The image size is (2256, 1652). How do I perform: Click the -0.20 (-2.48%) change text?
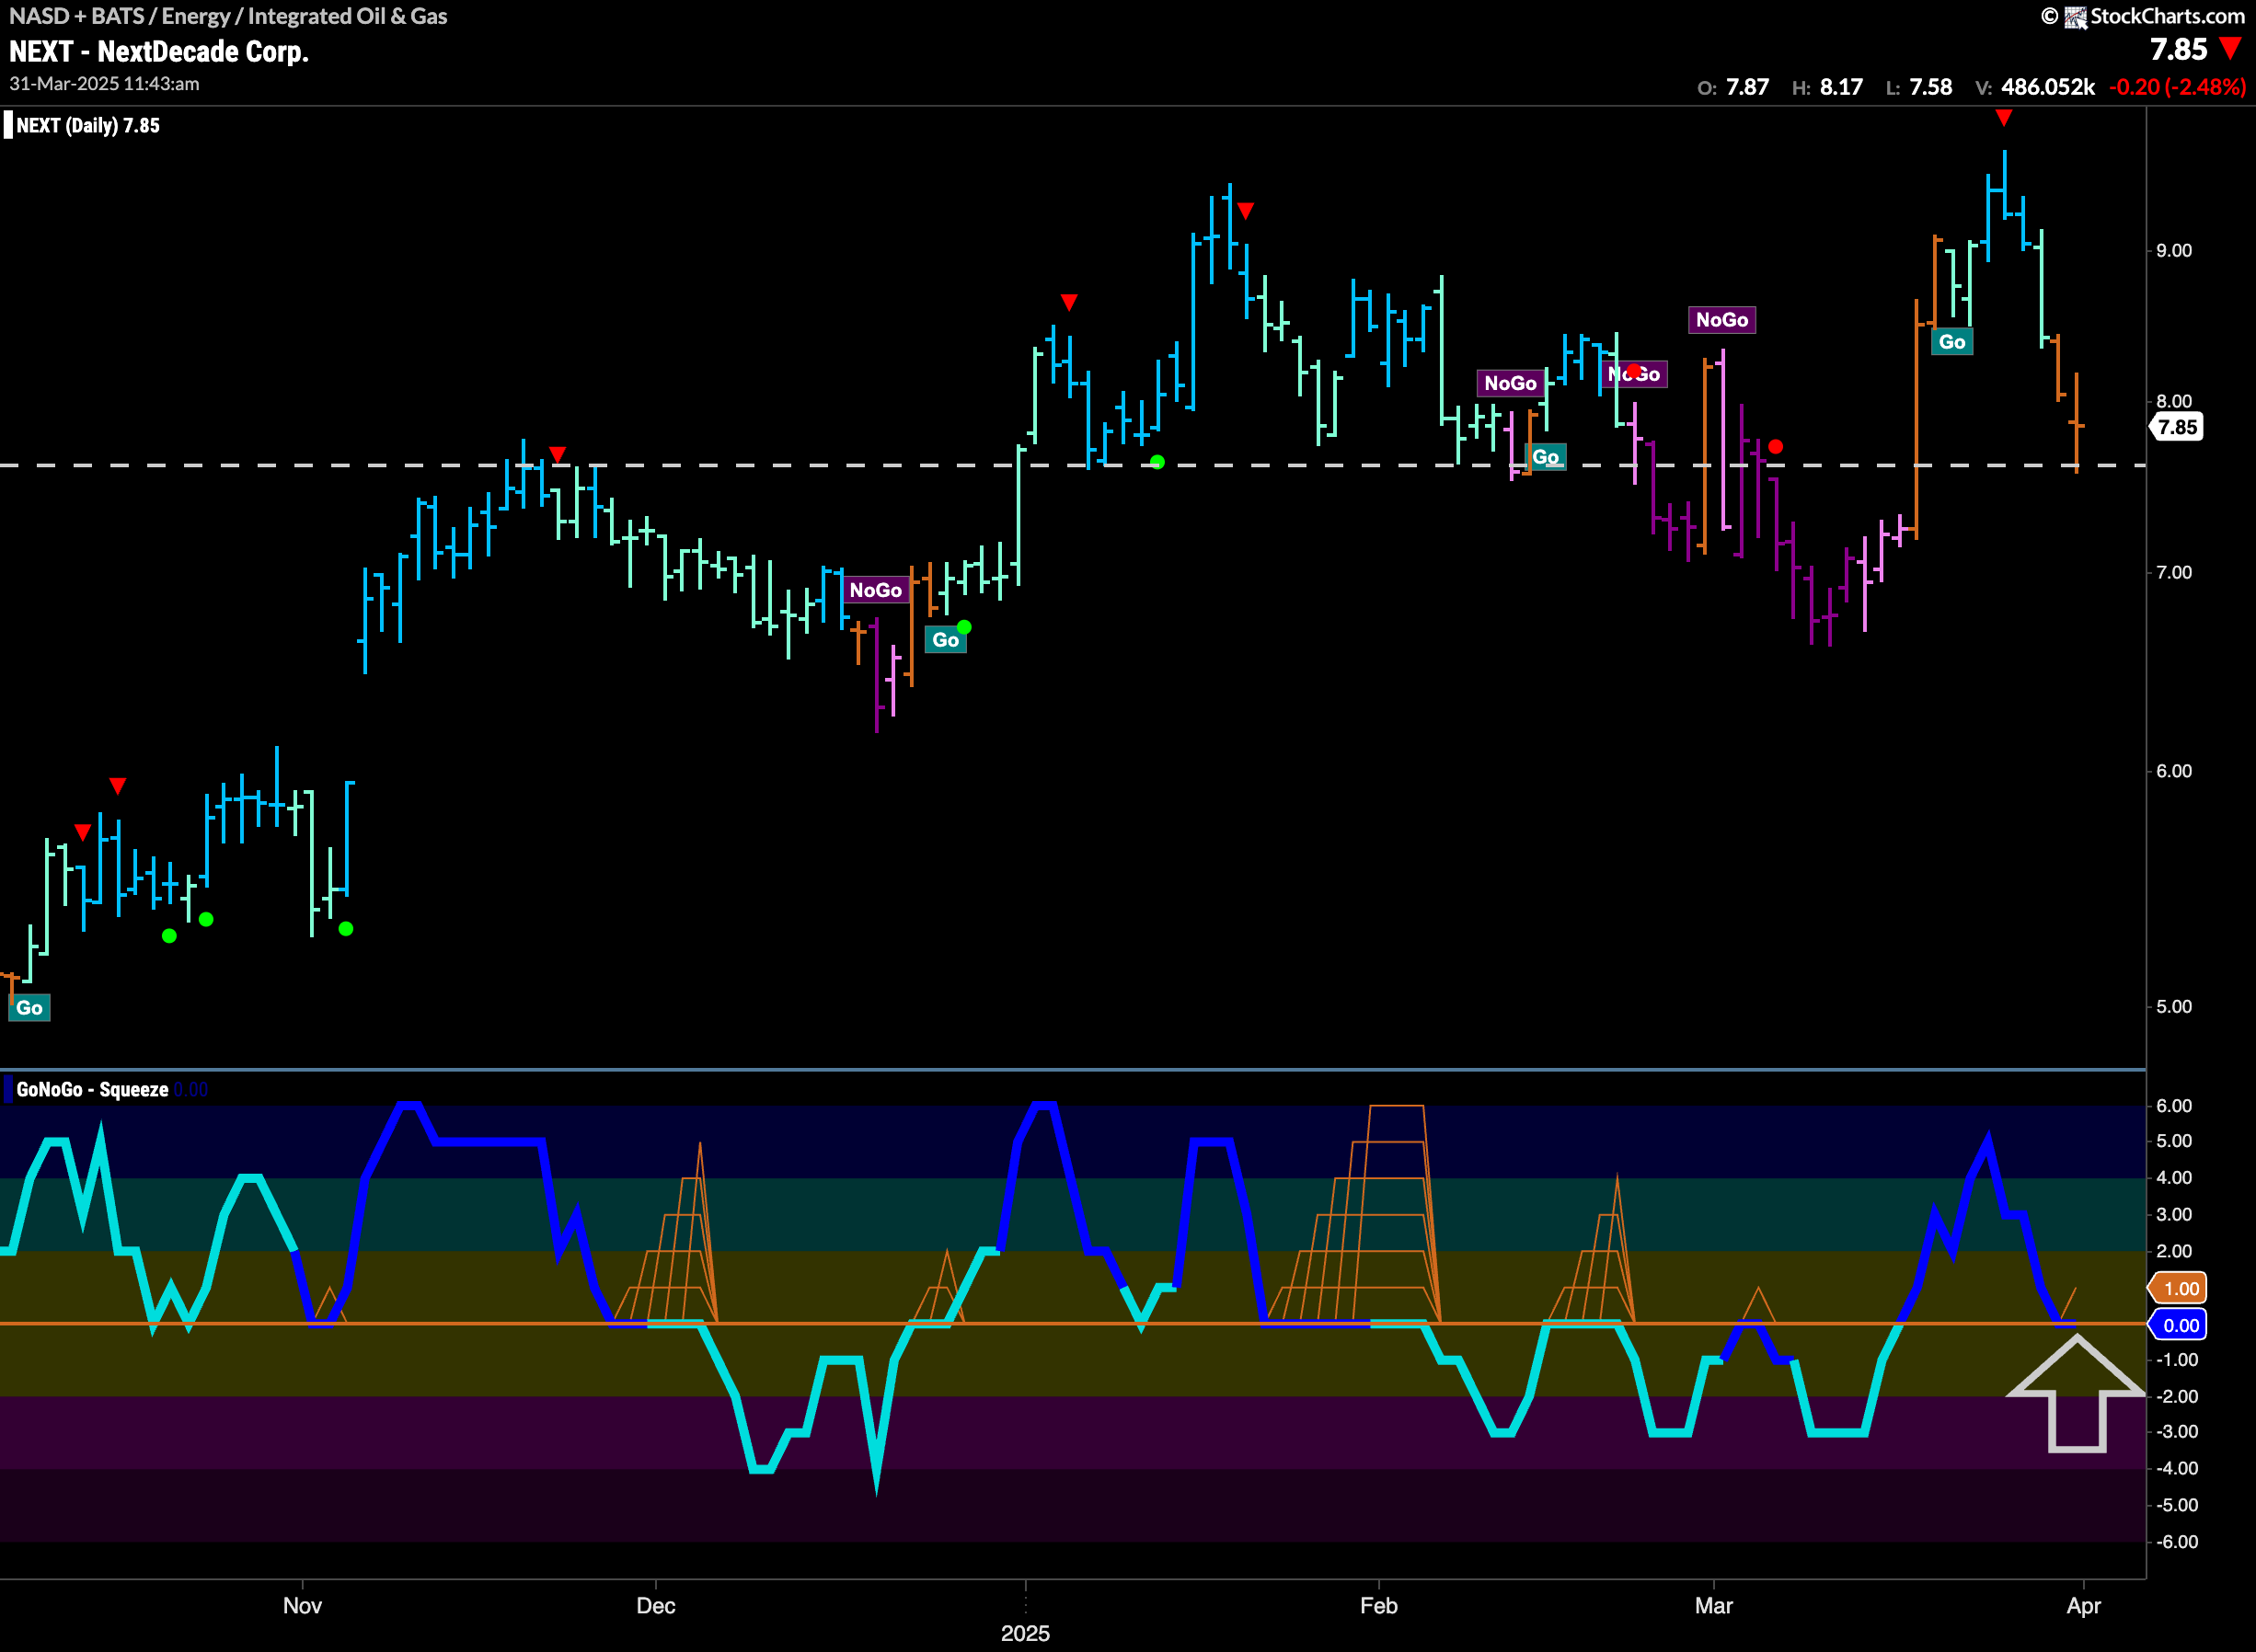[x=2177, y=87]
